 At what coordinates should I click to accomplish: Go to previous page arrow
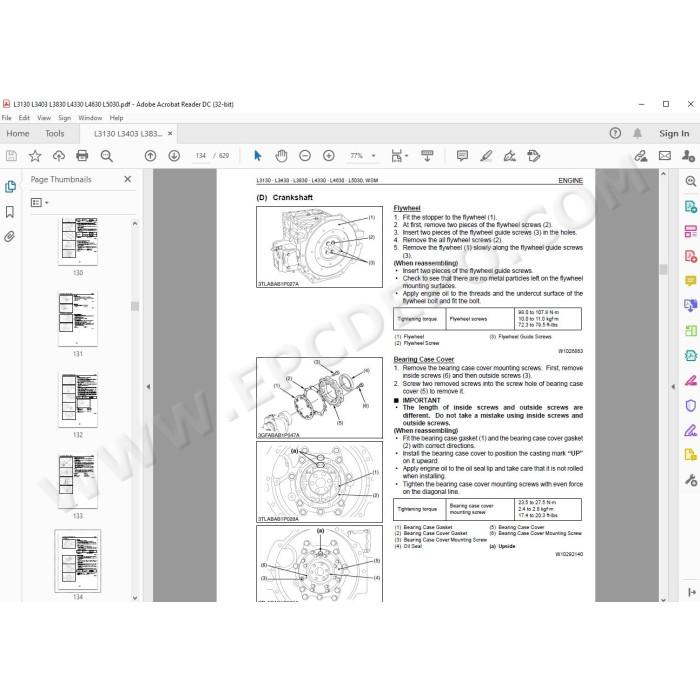tap(150, 156)
